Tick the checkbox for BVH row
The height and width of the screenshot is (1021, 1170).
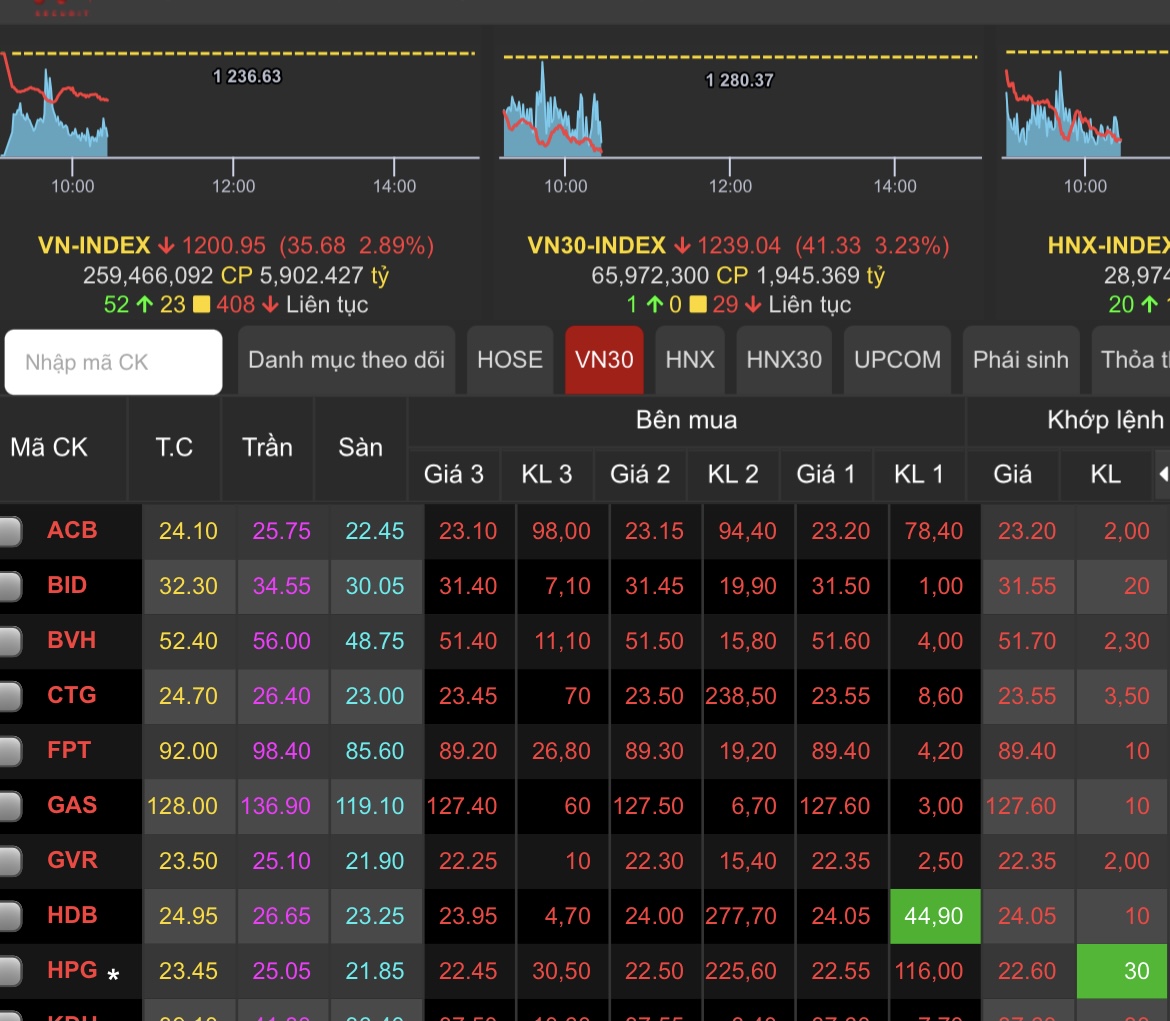point(10,641)
